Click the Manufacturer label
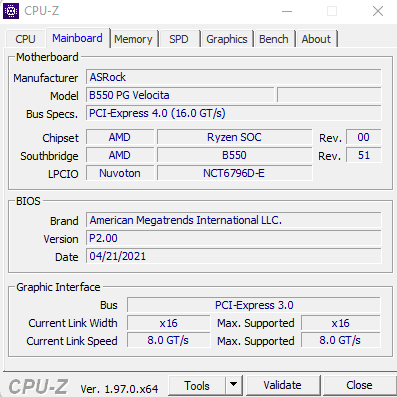397x397 pixels. tap(46, 78)
